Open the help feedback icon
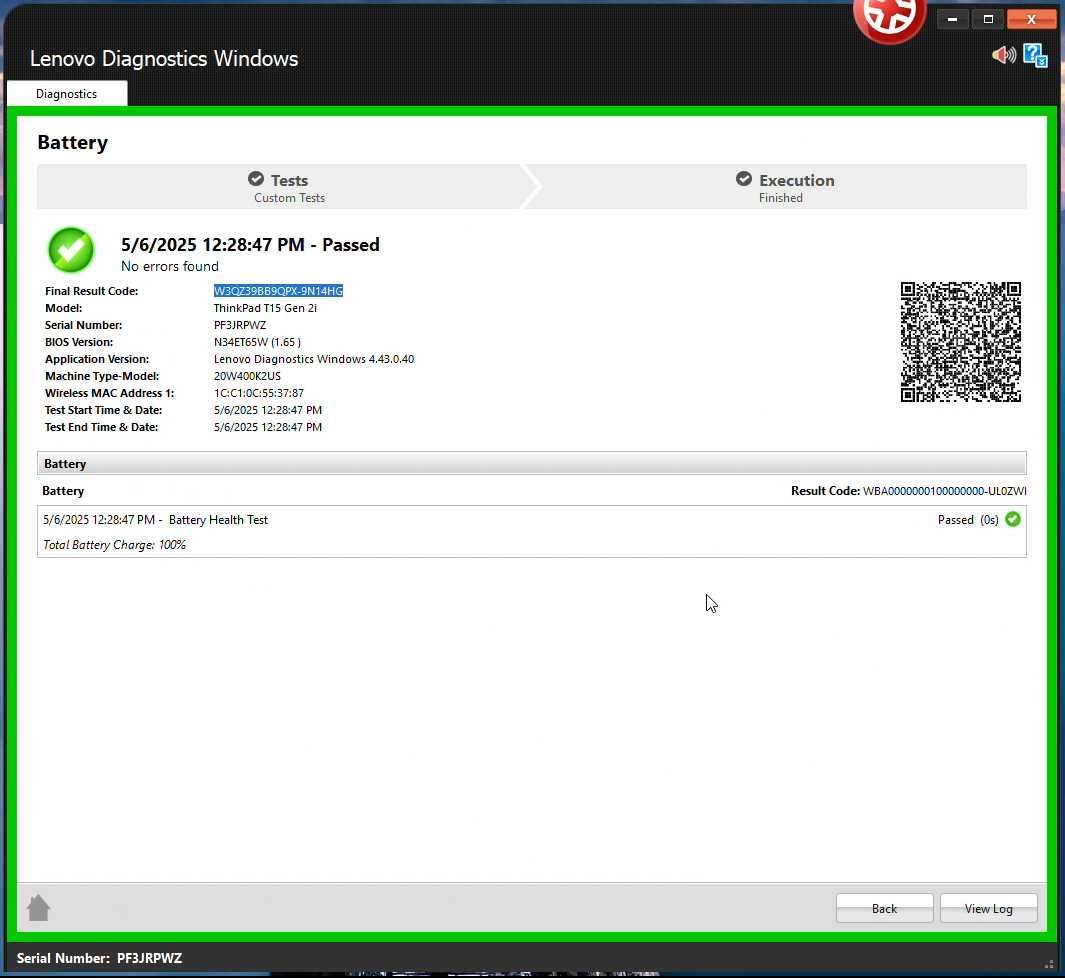Viewport: 1065px width, 978px height. point(1035,55)
